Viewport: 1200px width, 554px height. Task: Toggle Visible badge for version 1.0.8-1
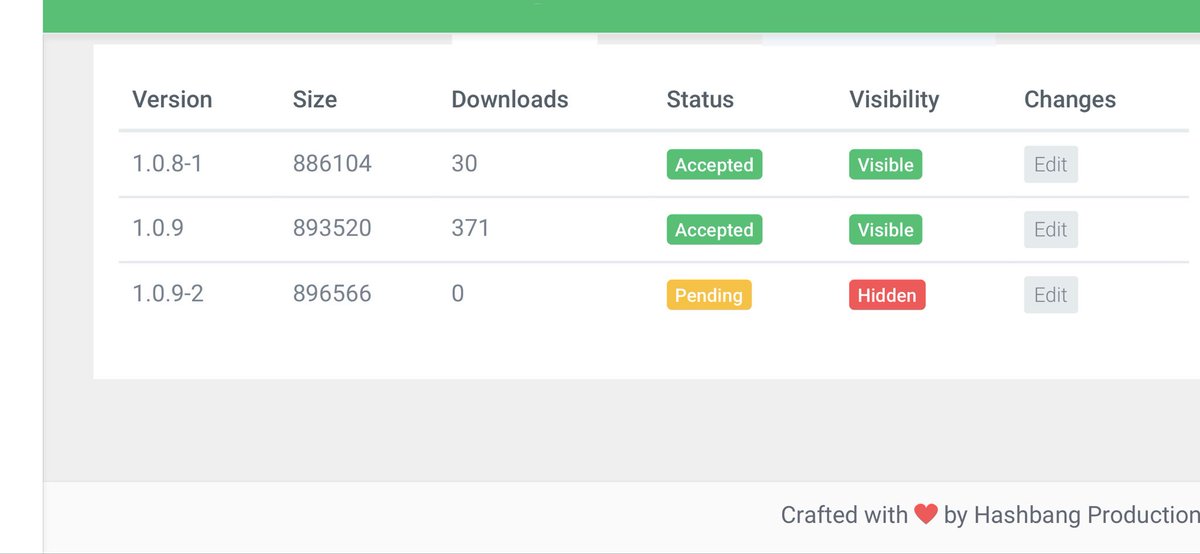[885, 165]
